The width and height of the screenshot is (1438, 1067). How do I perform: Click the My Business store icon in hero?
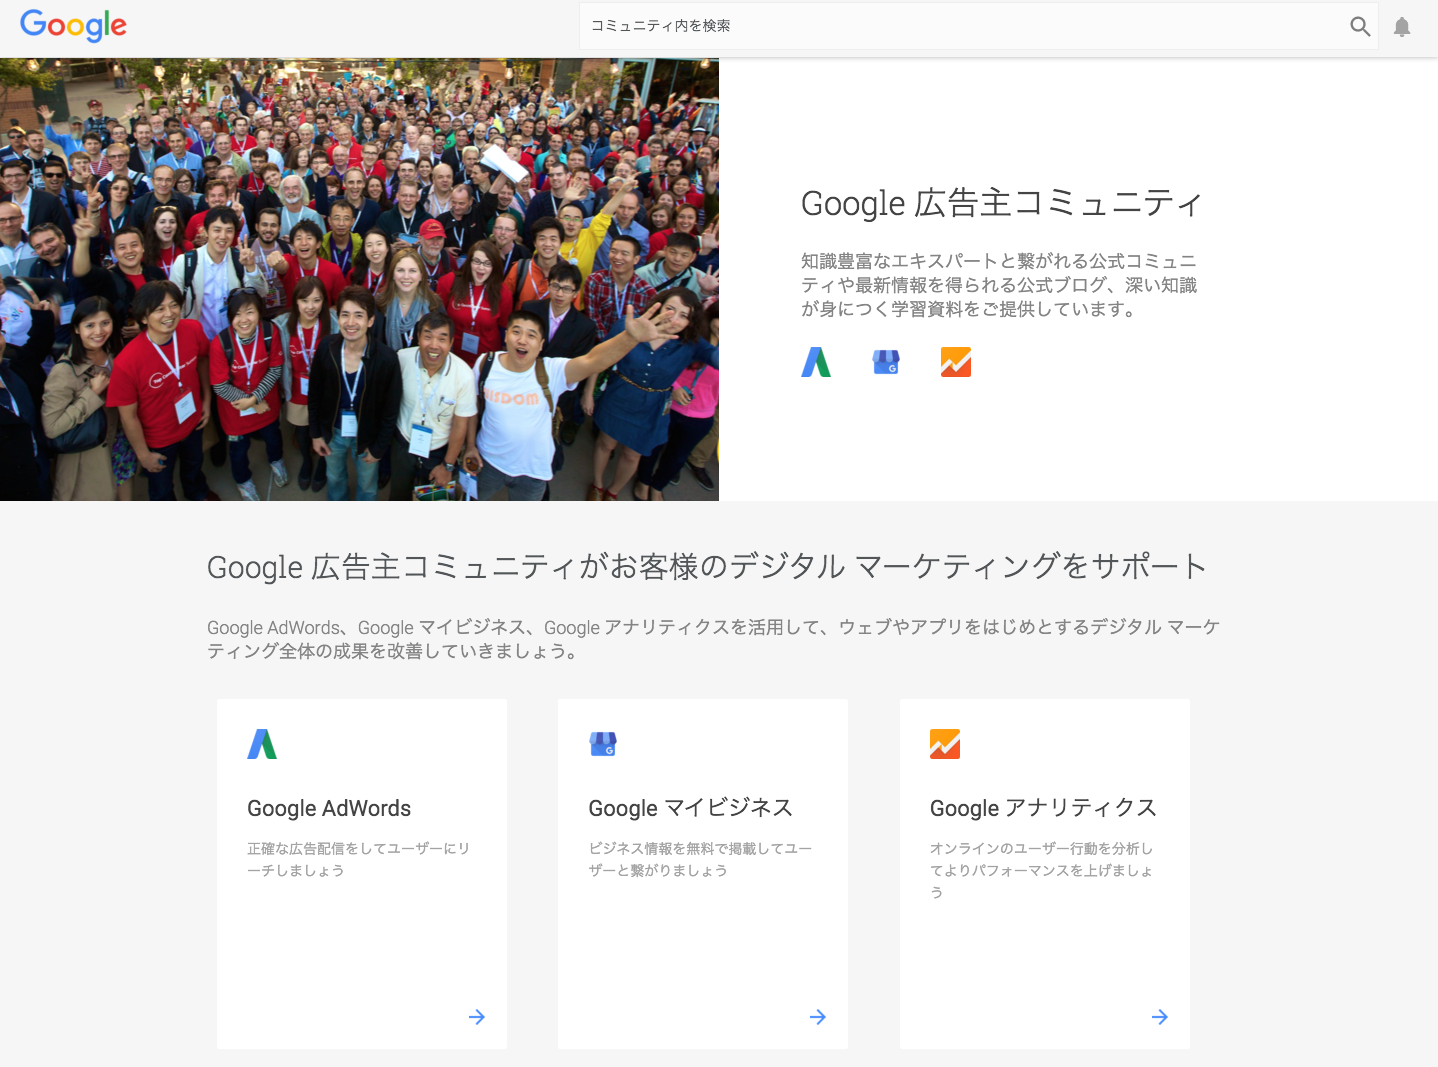pyautogui.click(x=886, y=362)
